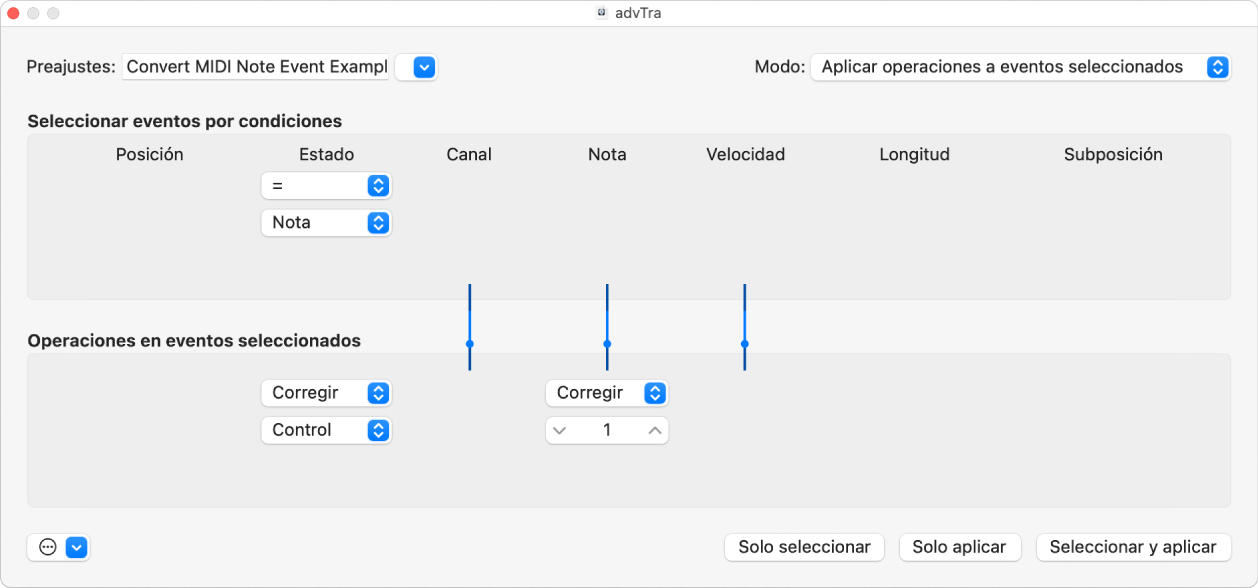This screenshot has height=588, width=1258.
Task: Open the Corregir dropdown under the Nota column
Action: (x=606, y=393)
